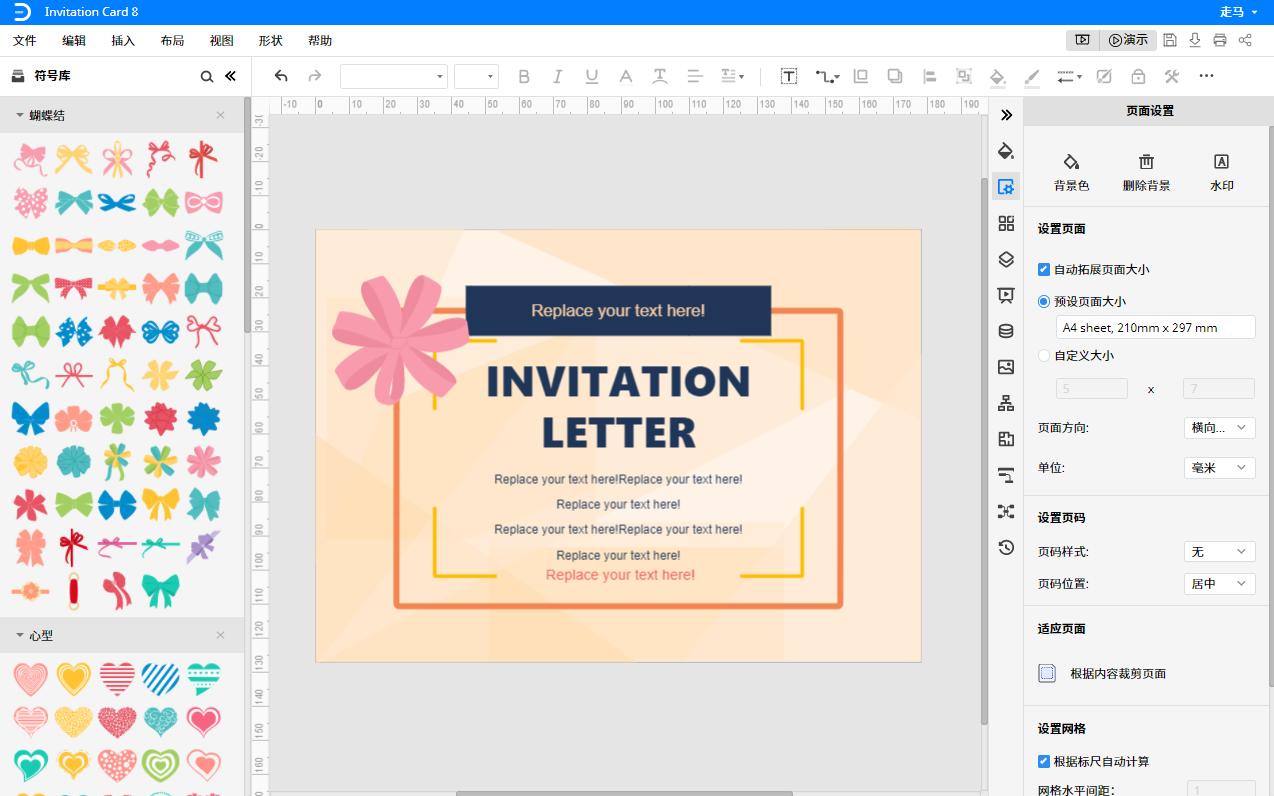Open the 视图 menu
This screenshot has height=796, width=1274.
pyautogui.click(x=221, y=41)
